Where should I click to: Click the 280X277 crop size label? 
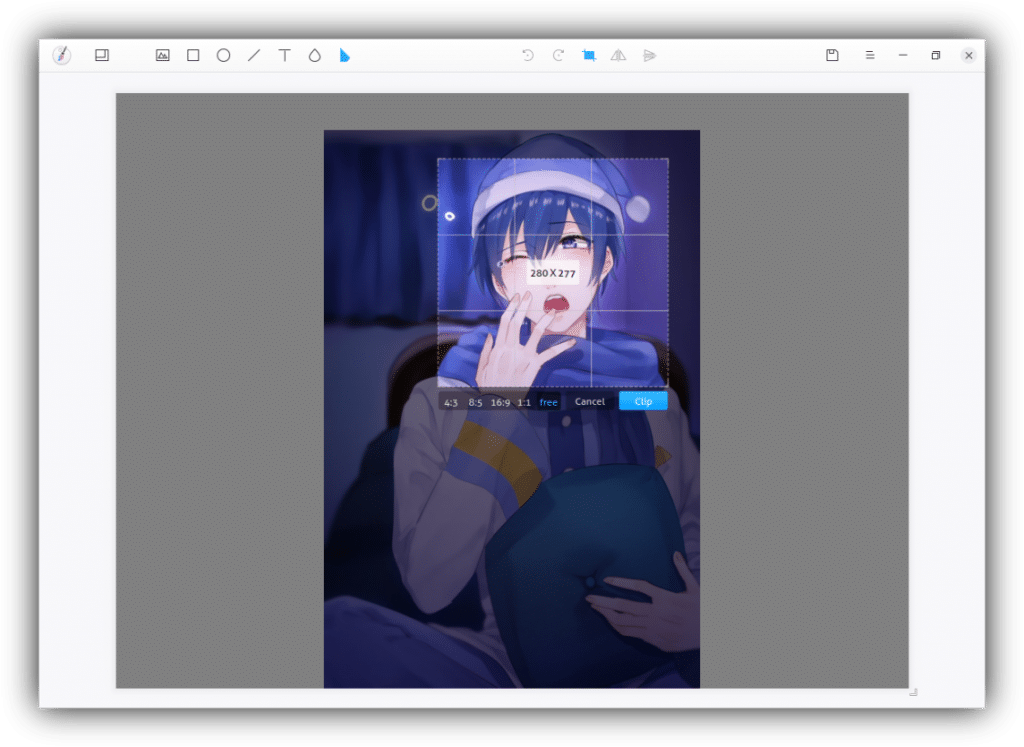[x=552, y=273]
